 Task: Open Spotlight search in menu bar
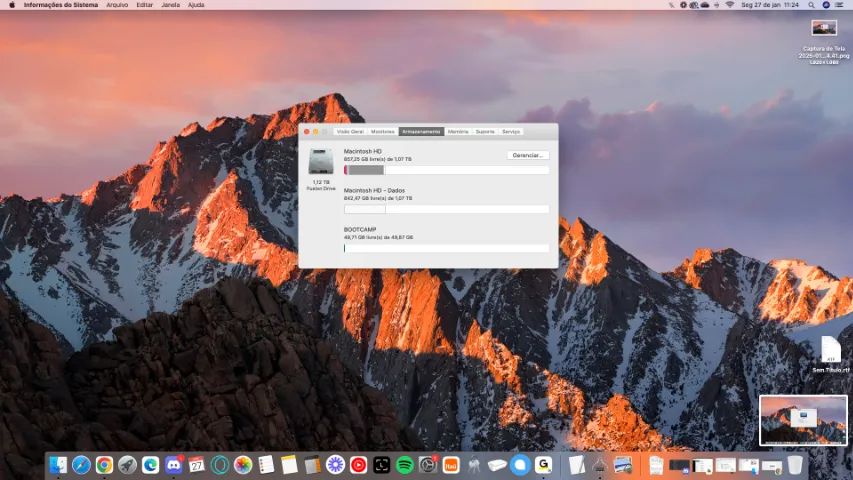tap(811, 5)
